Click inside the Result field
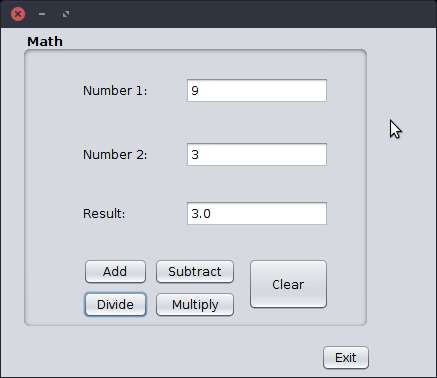Image resolution: width=437 pixels, height=378 pixels. (257, 213)
